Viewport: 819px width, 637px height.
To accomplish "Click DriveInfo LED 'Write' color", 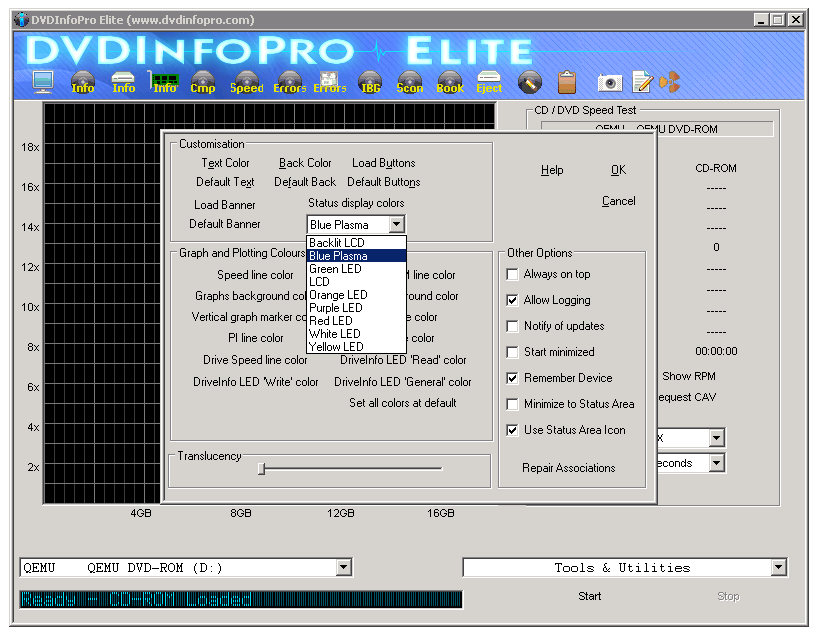I will (x=255, y=382).
